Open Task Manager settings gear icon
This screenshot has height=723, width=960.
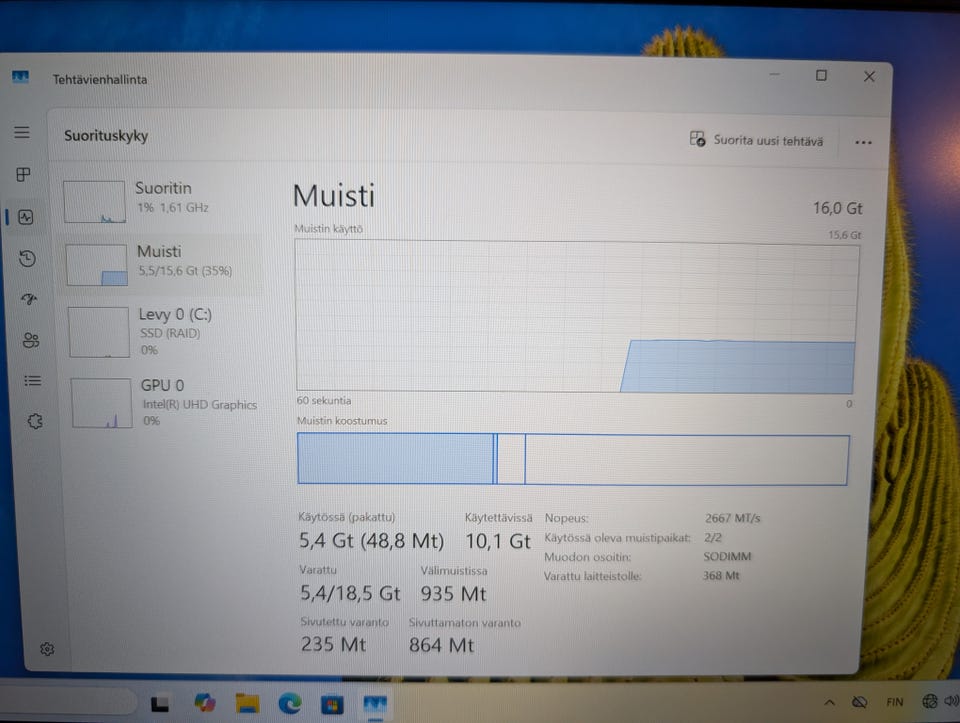click(47, 649)
